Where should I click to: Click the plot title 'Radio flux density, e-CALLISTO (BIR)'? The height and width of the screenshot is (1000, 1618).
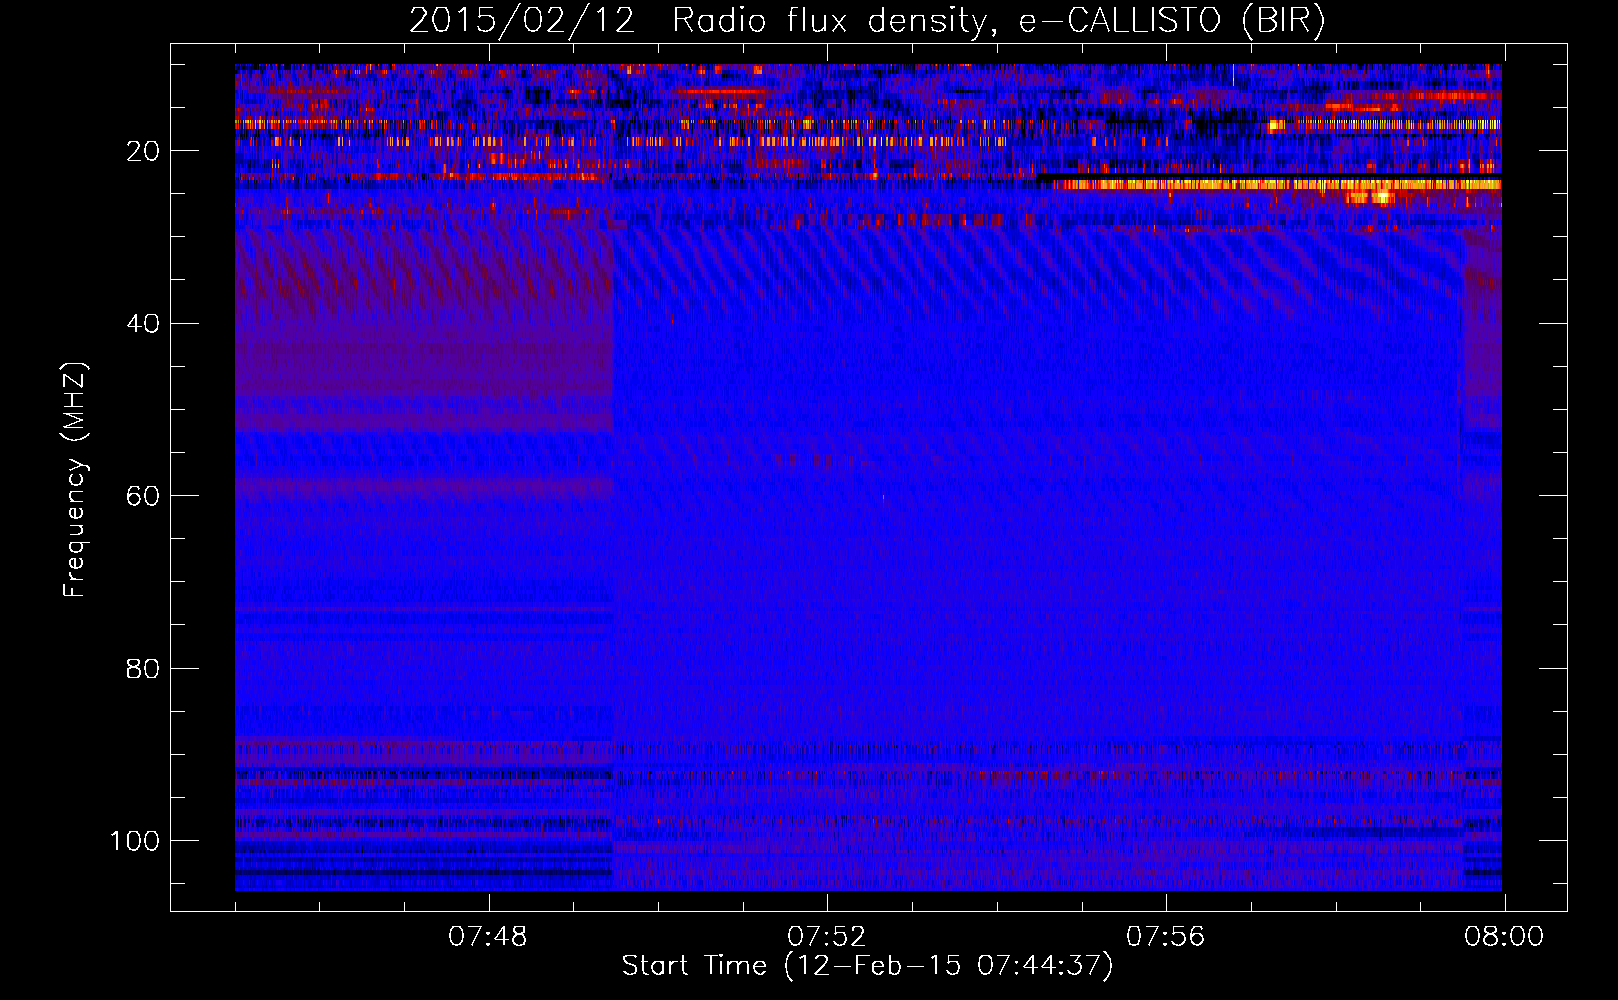(998, 21)
